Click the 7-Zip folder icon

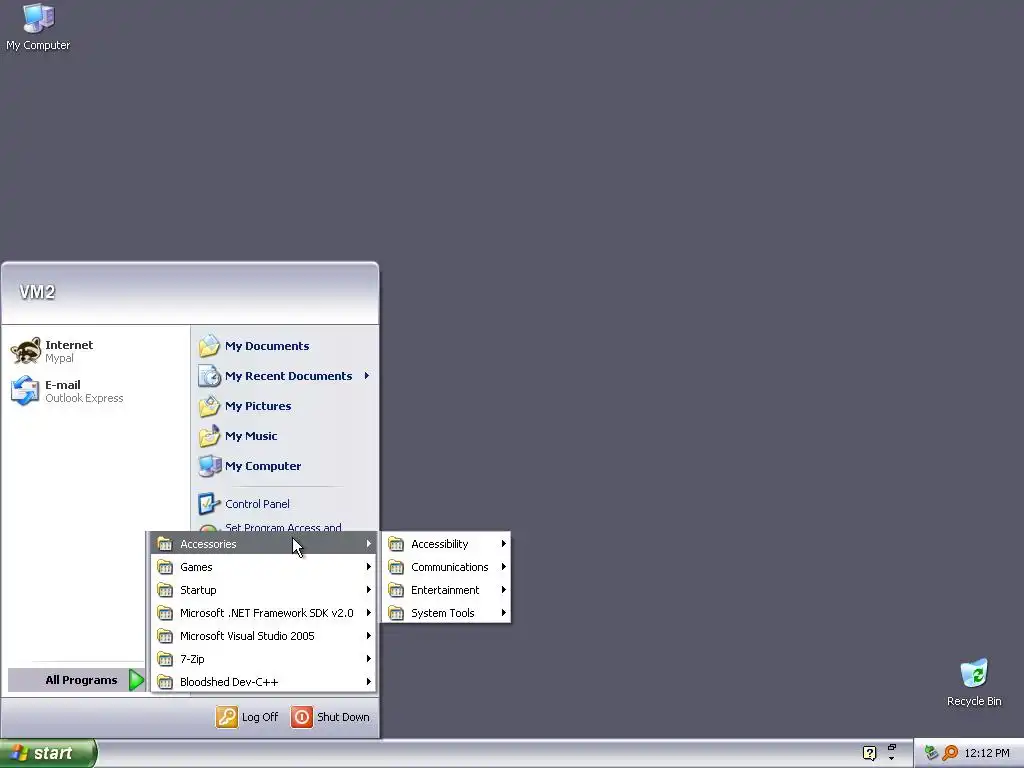click(165, 659)
